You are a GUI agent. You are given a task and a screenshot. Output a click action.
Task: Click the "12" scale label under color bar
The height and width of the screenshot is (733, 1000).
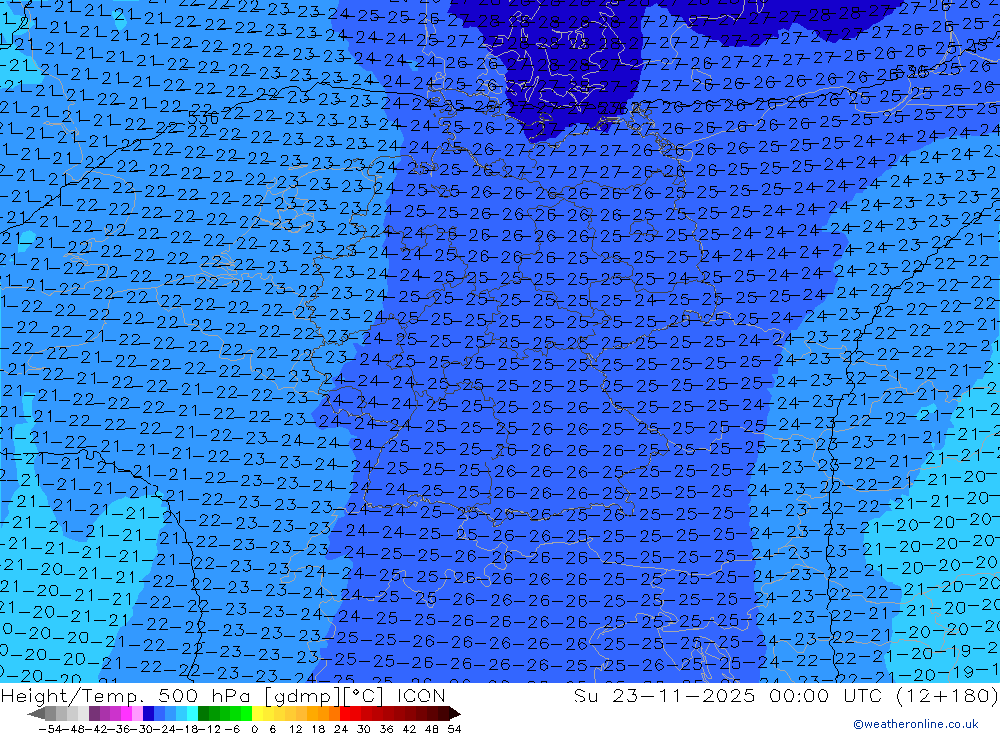(x=295, y=729)
